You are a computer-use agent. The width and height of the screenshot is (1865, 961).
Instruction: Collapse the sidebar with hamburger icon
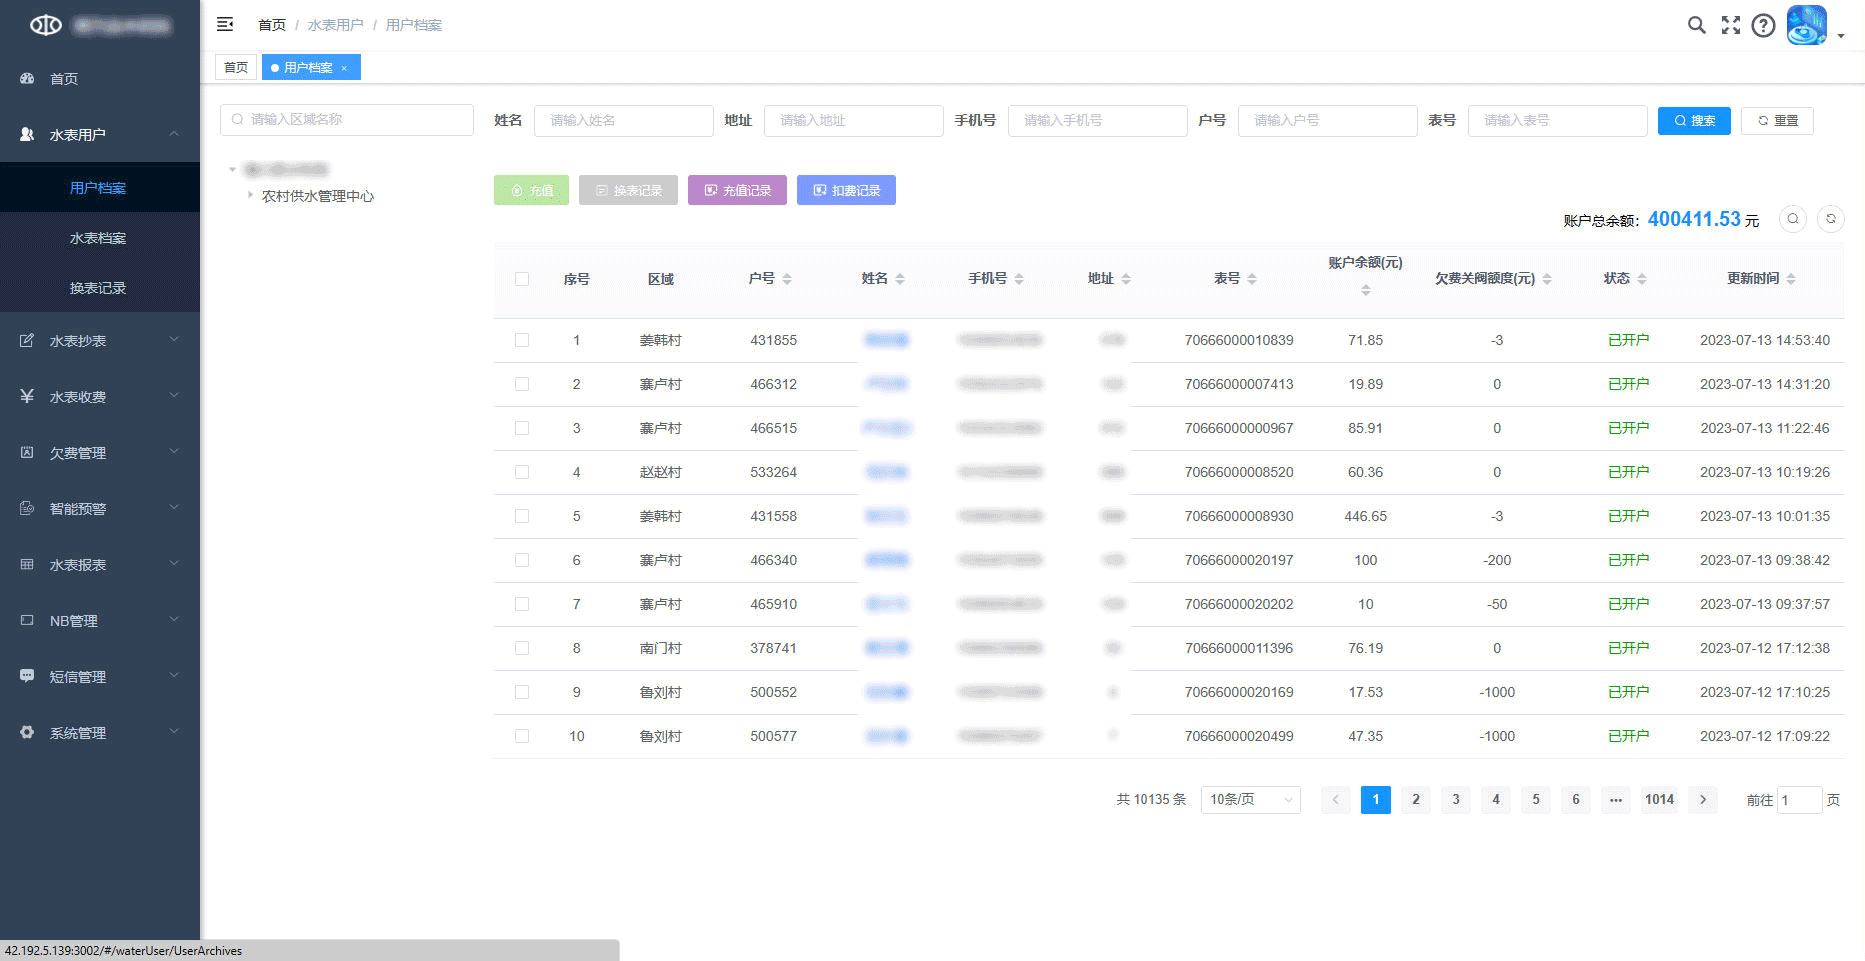click(225, 24)
